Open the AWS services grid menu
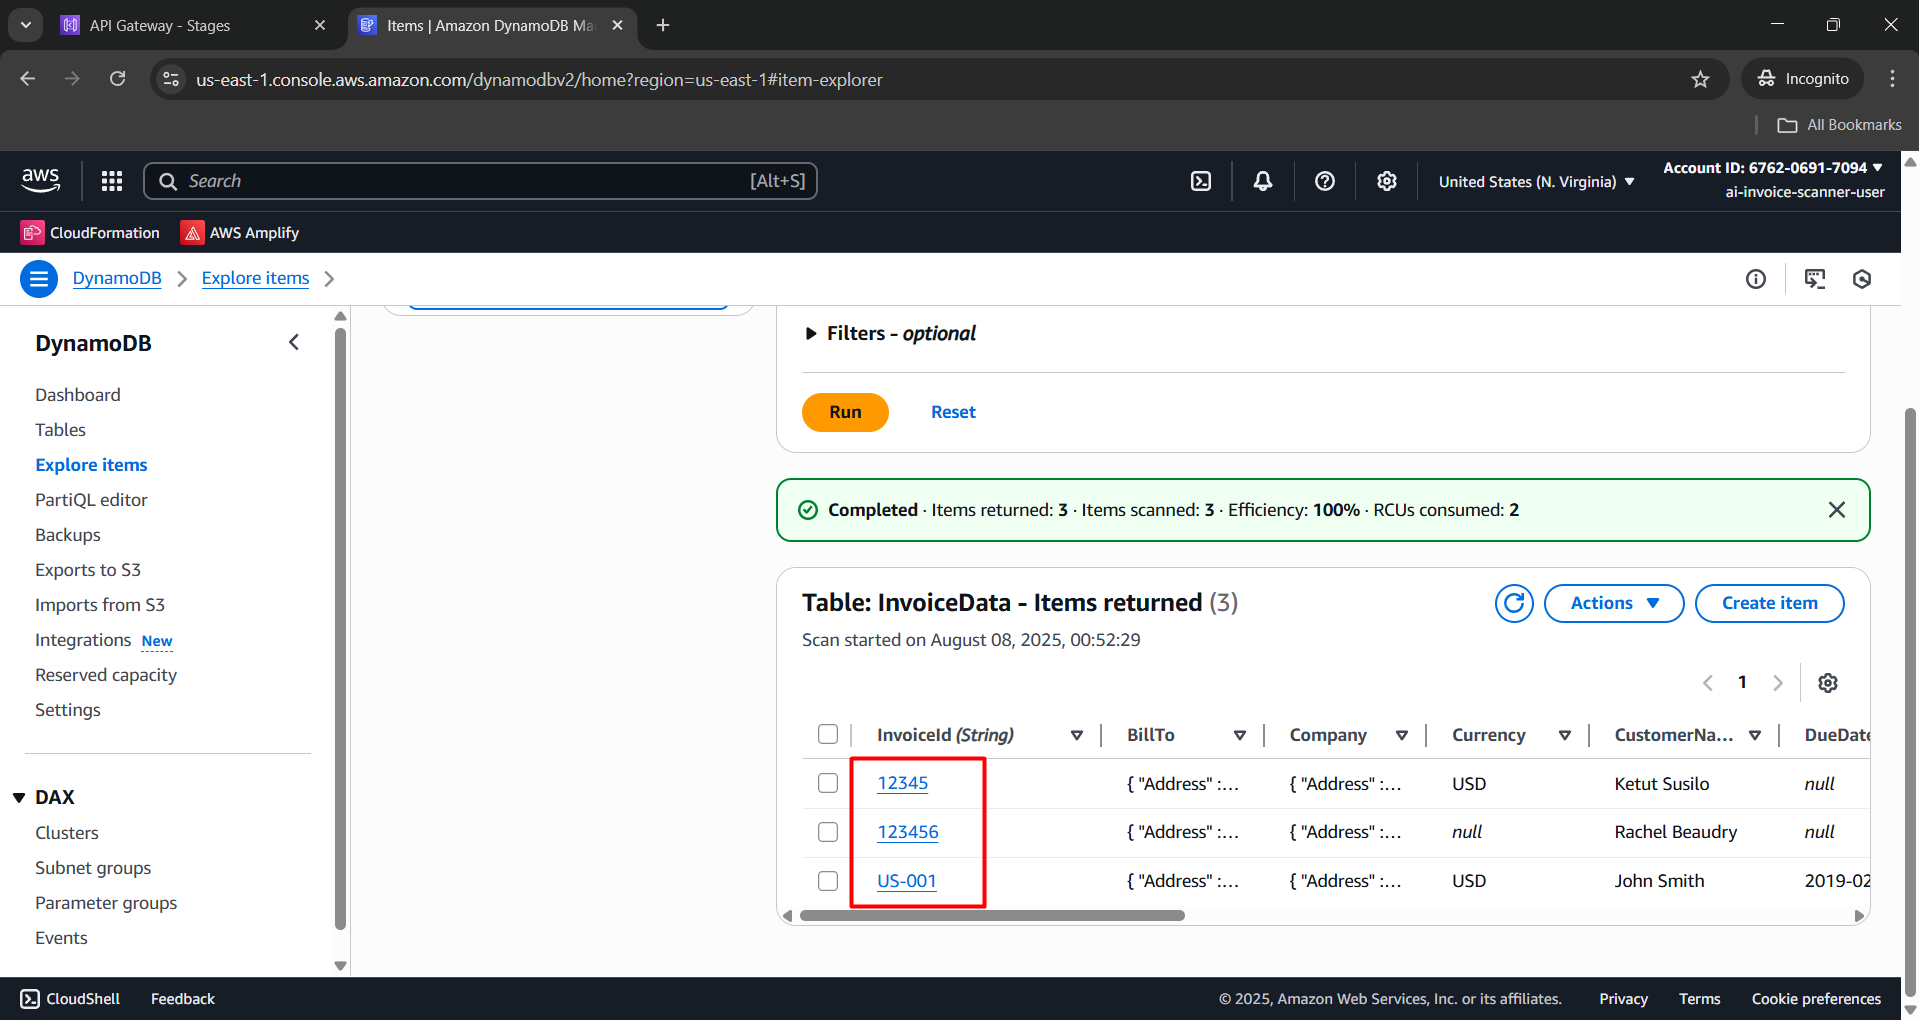The image size is (1919, 1020). (111, 181)
